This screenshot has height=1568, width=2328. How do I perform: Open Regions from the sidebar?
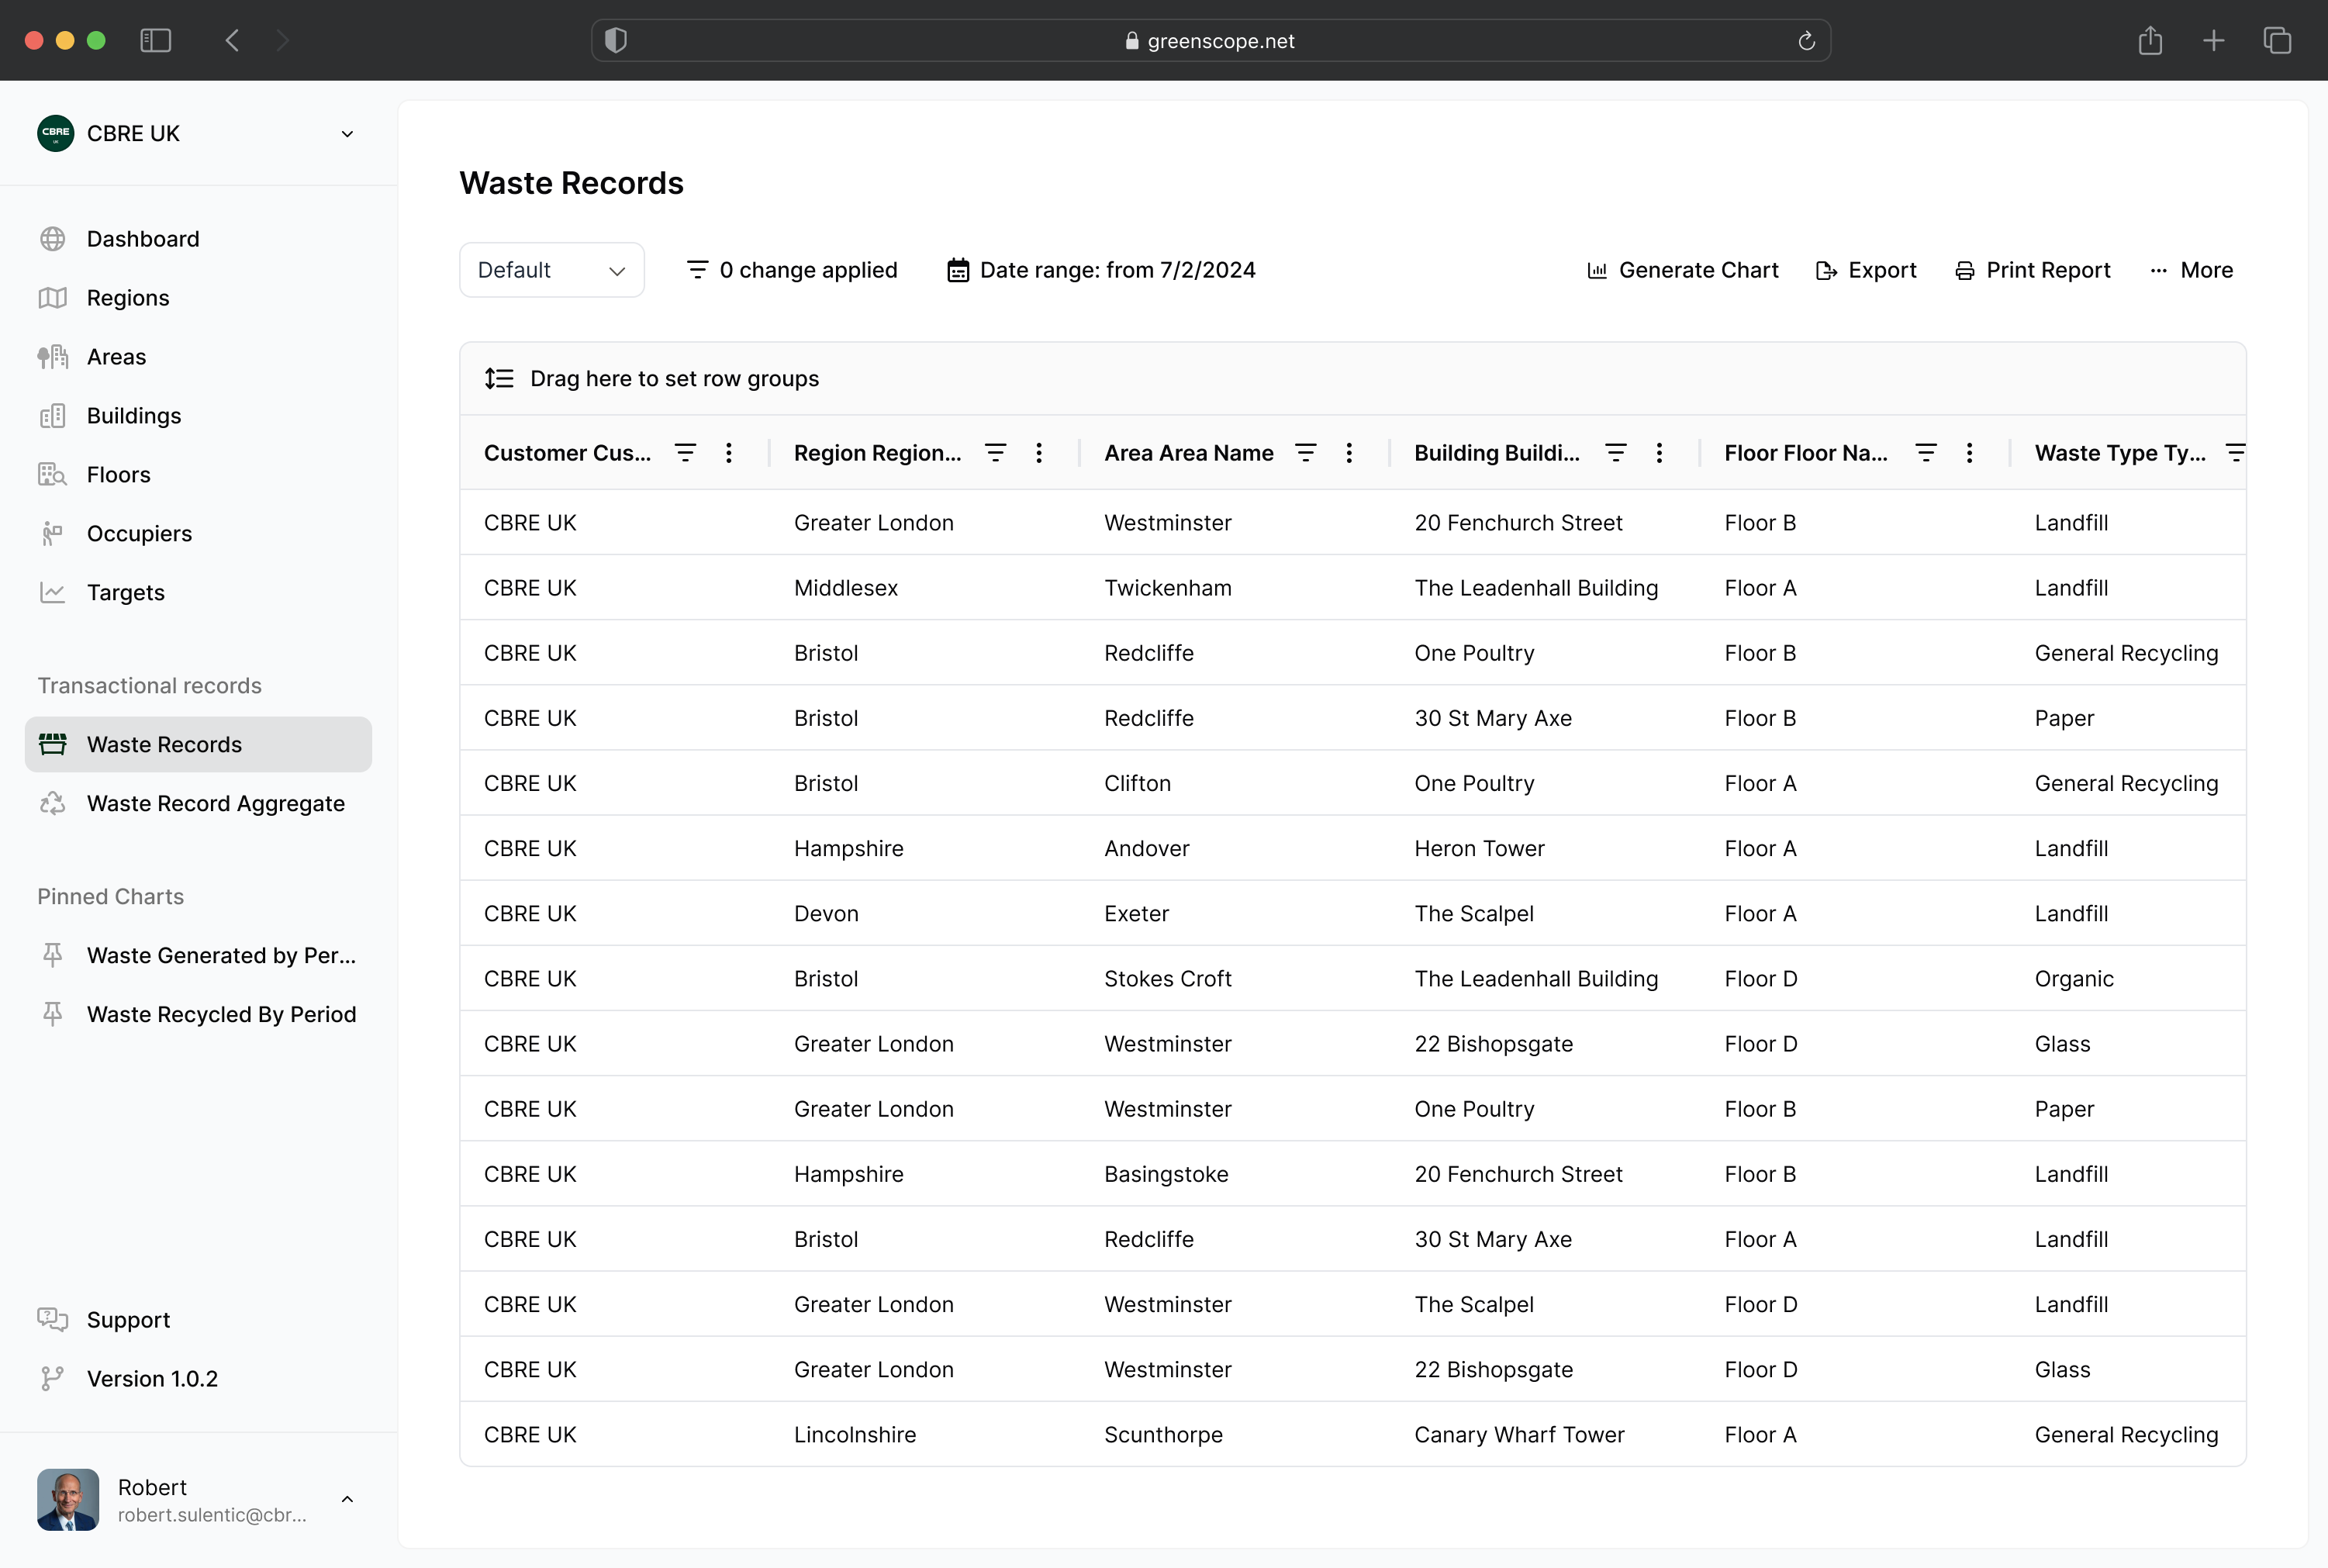(198, 298)
